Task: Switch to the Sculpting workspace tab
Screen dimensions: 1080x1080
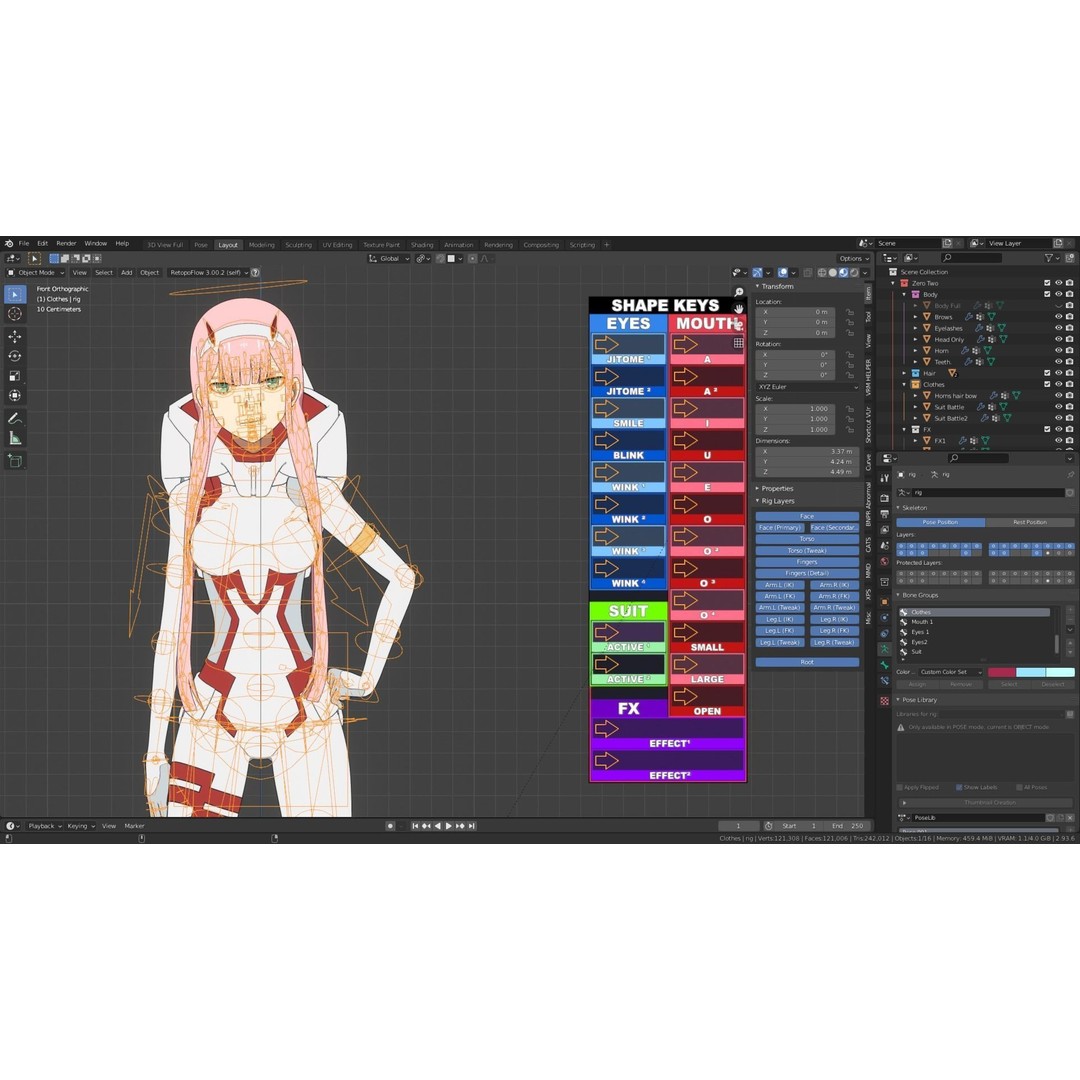Action: 298,245
